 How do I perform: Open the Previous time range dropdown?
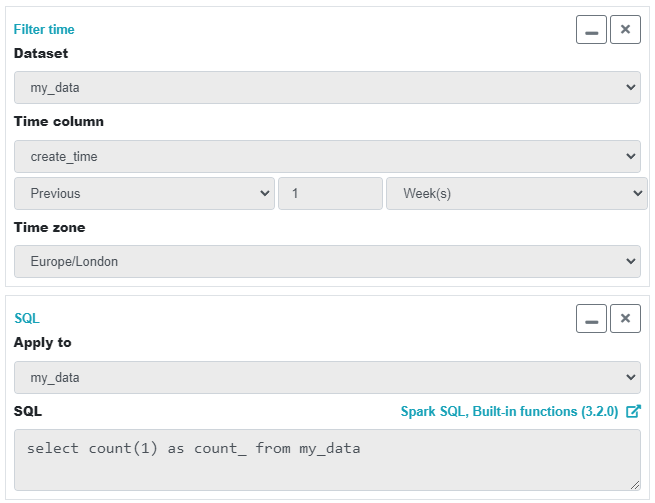tap(144, 193)
